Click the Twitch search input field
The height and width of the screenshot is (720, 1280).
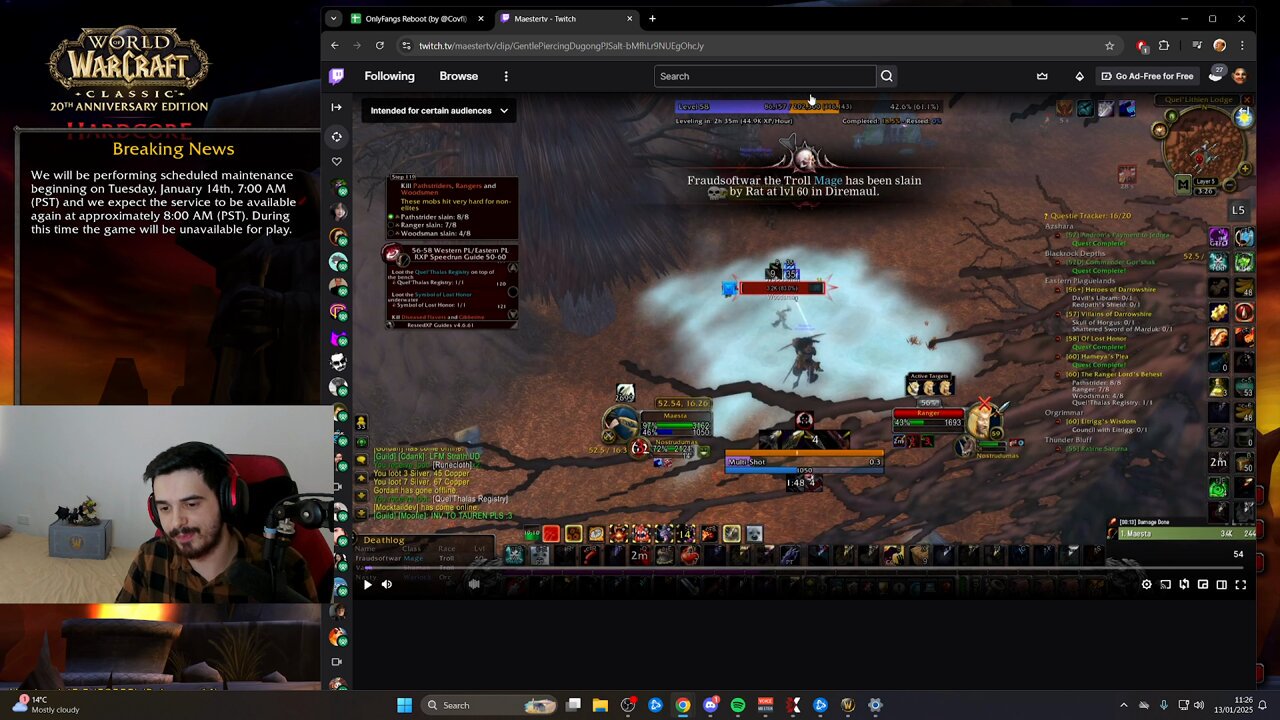click(765, 76)
